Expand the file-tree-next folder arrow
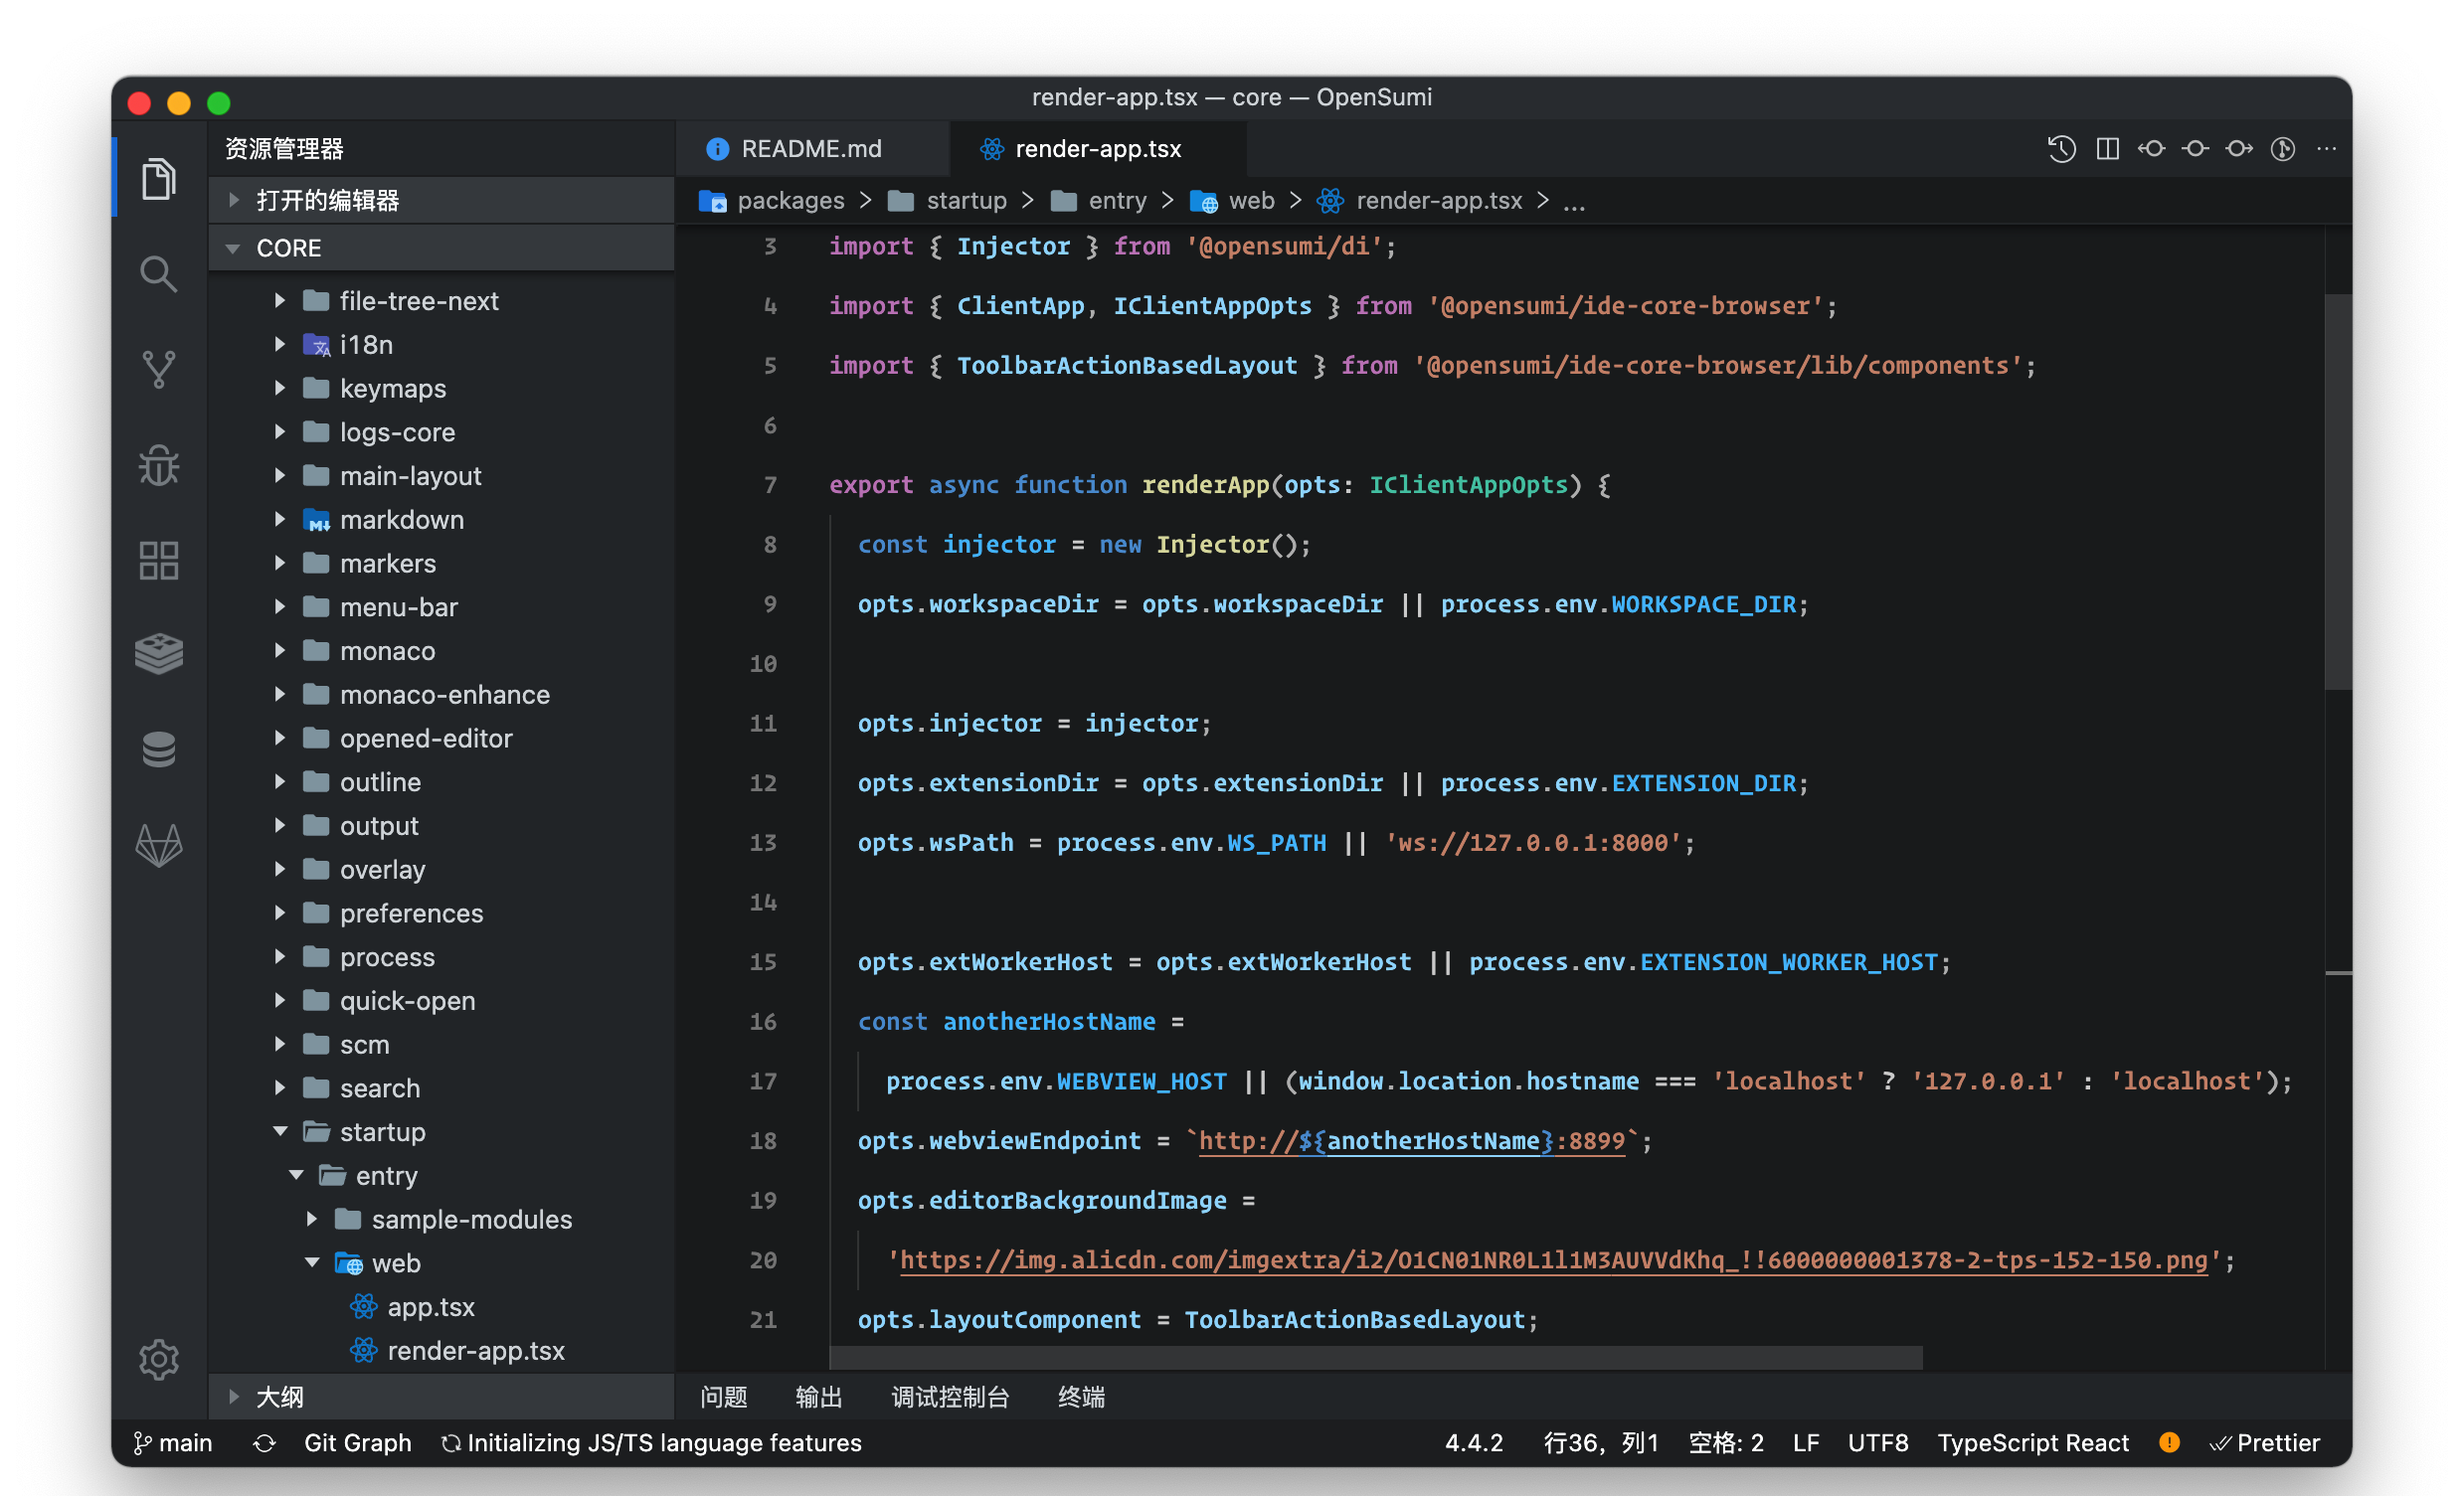The image size is (2464, 1496). coord(280,301)
